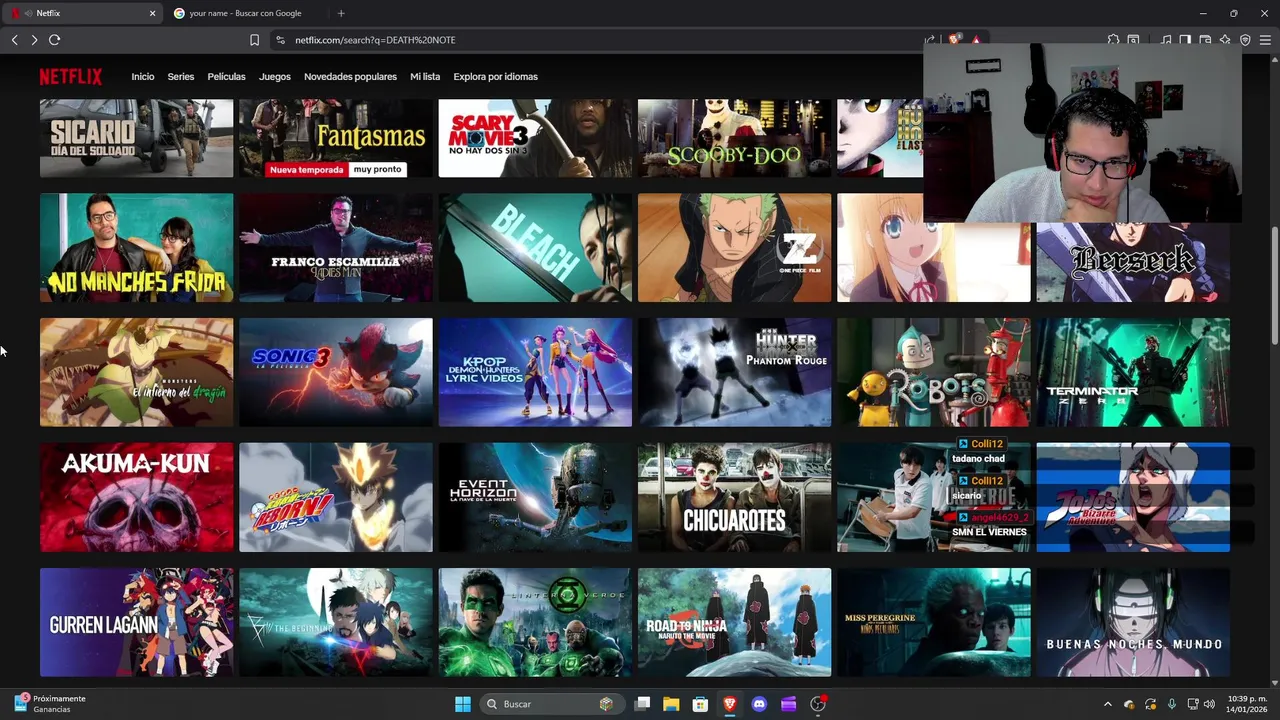Switch to the 'your name - Buscar con Google' tab
Screen dimensions: 1280x720
pos(245,13)
